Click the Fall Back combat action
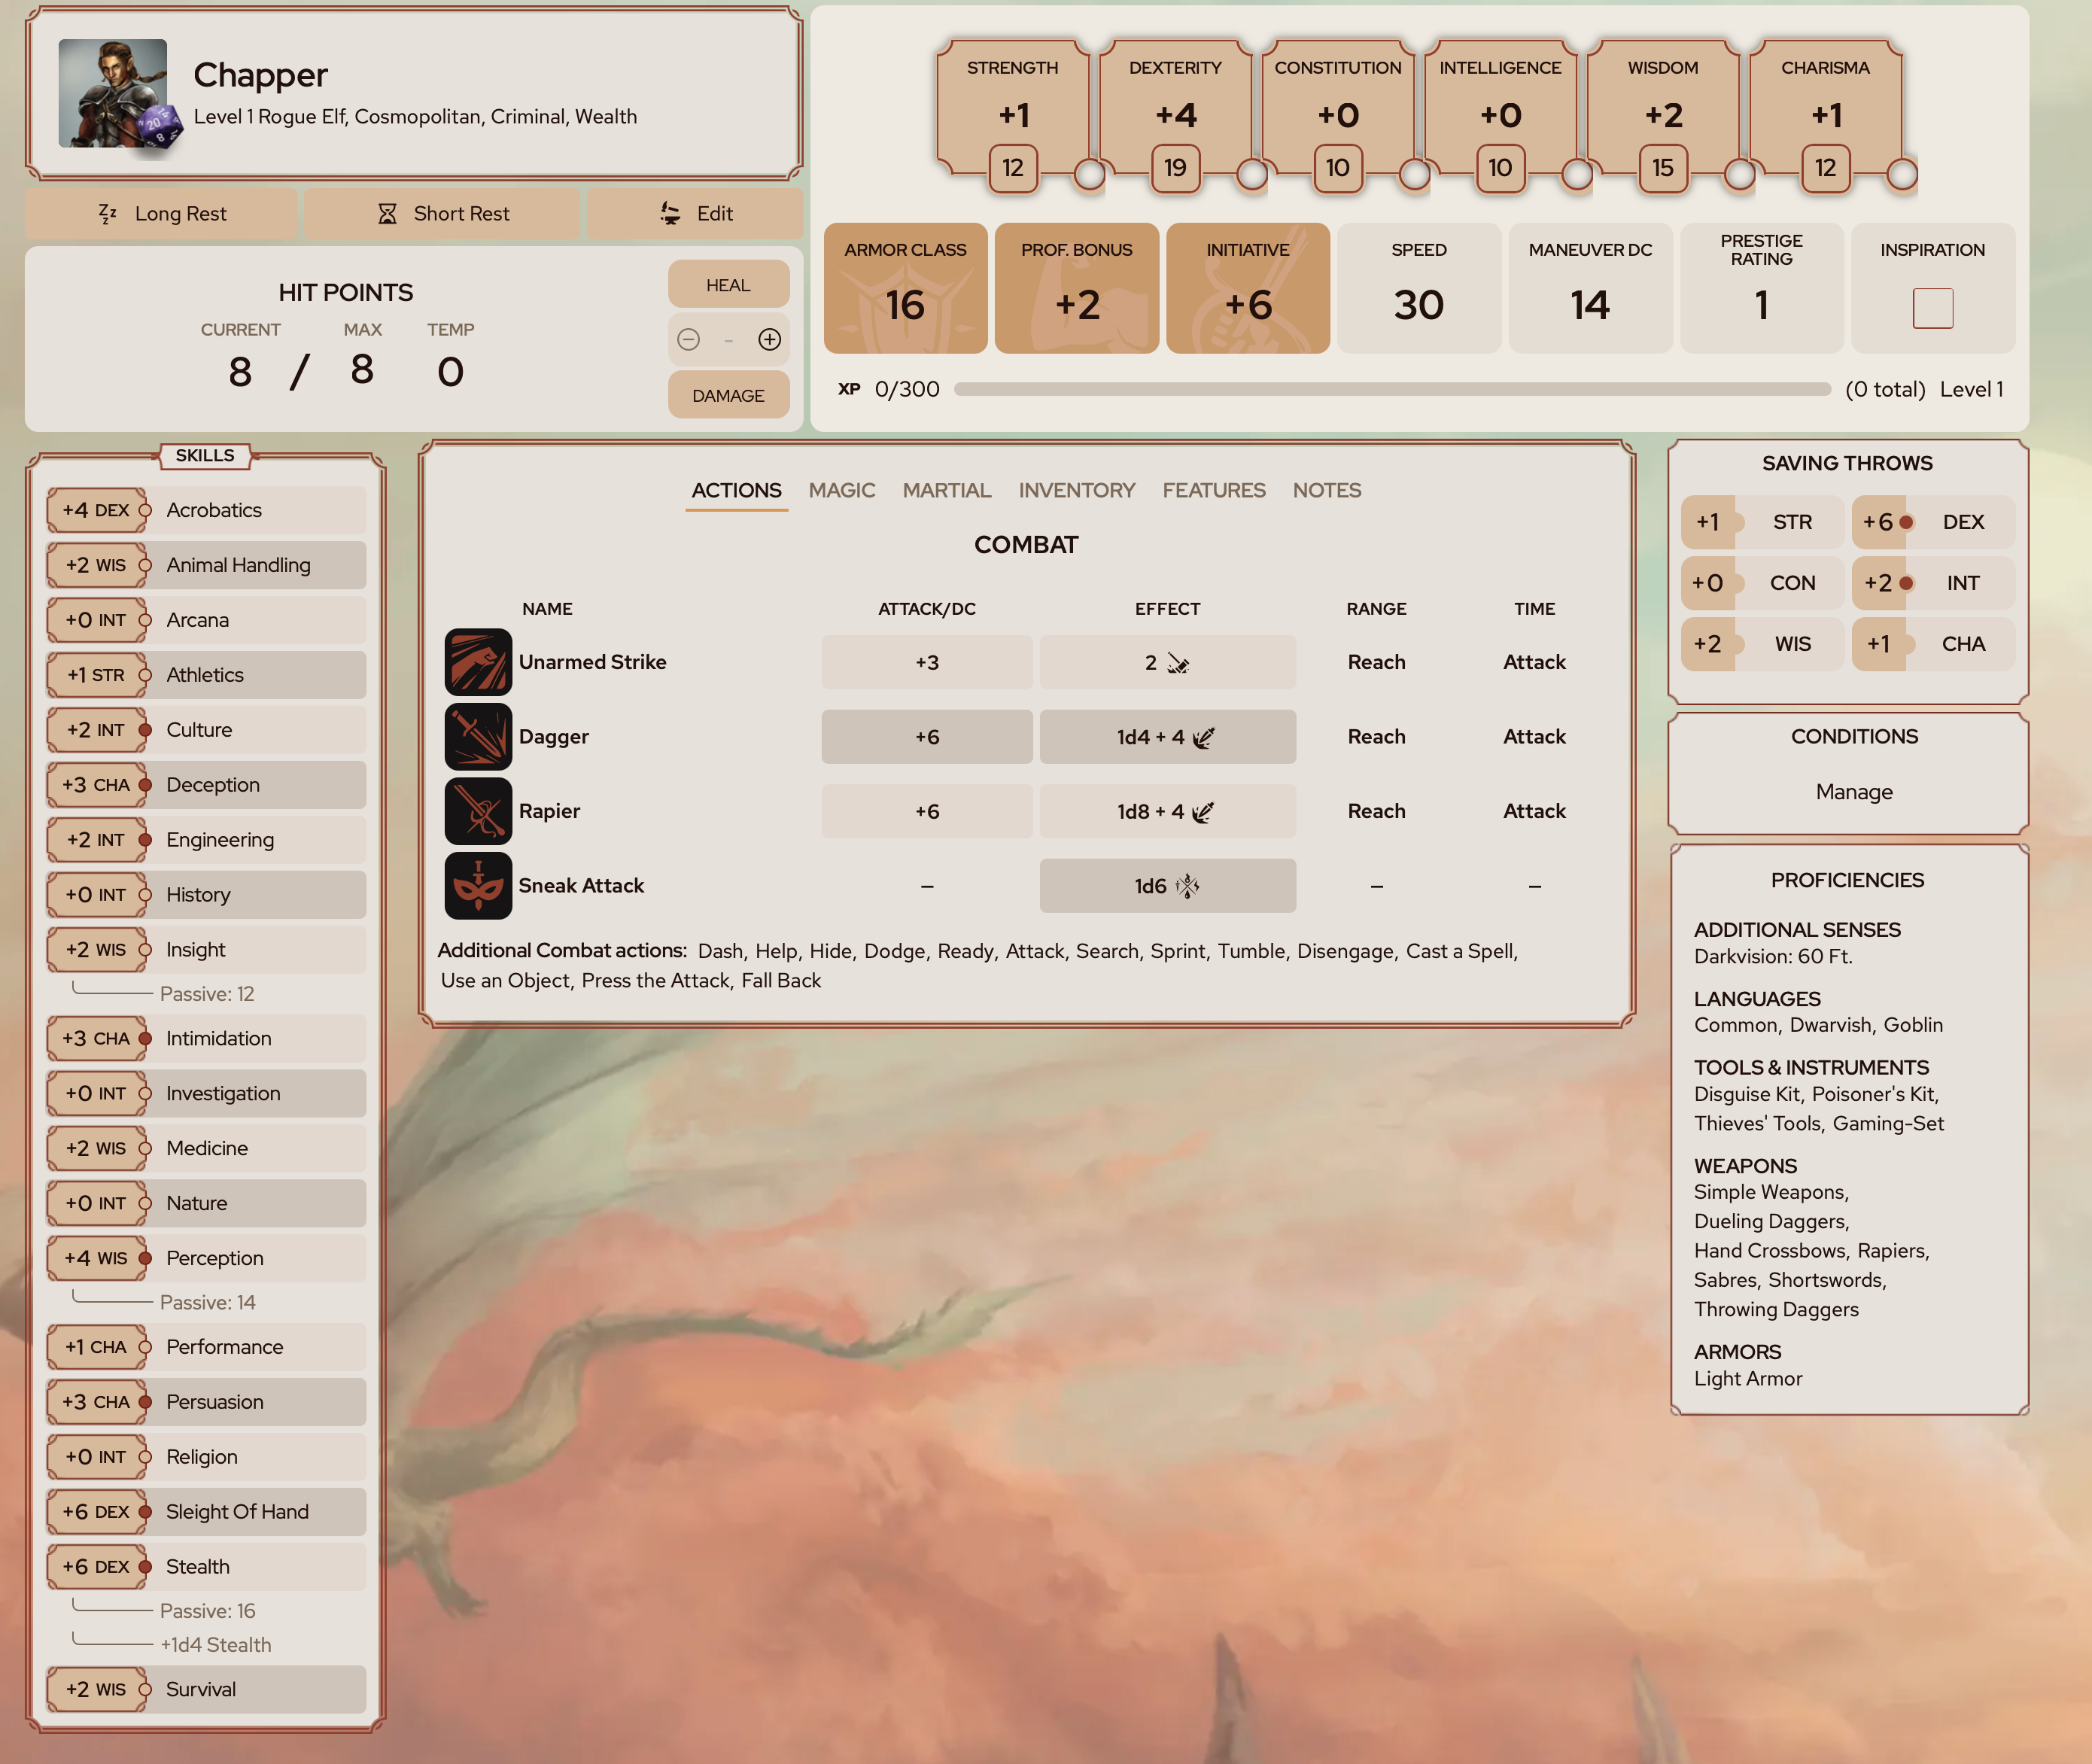Image resolution: width=2092 pixels, height=1764 pixels. (x=781, y=981)
